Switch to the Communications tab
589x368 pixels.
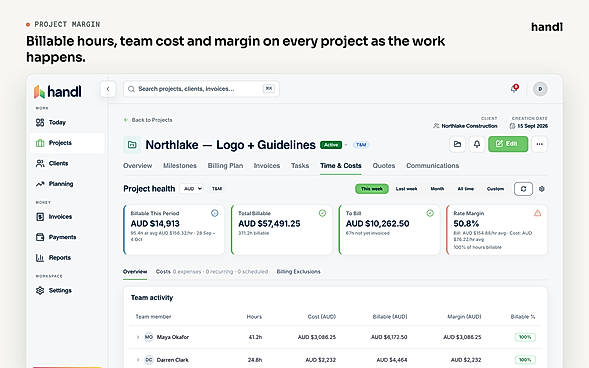click(432, 166)
